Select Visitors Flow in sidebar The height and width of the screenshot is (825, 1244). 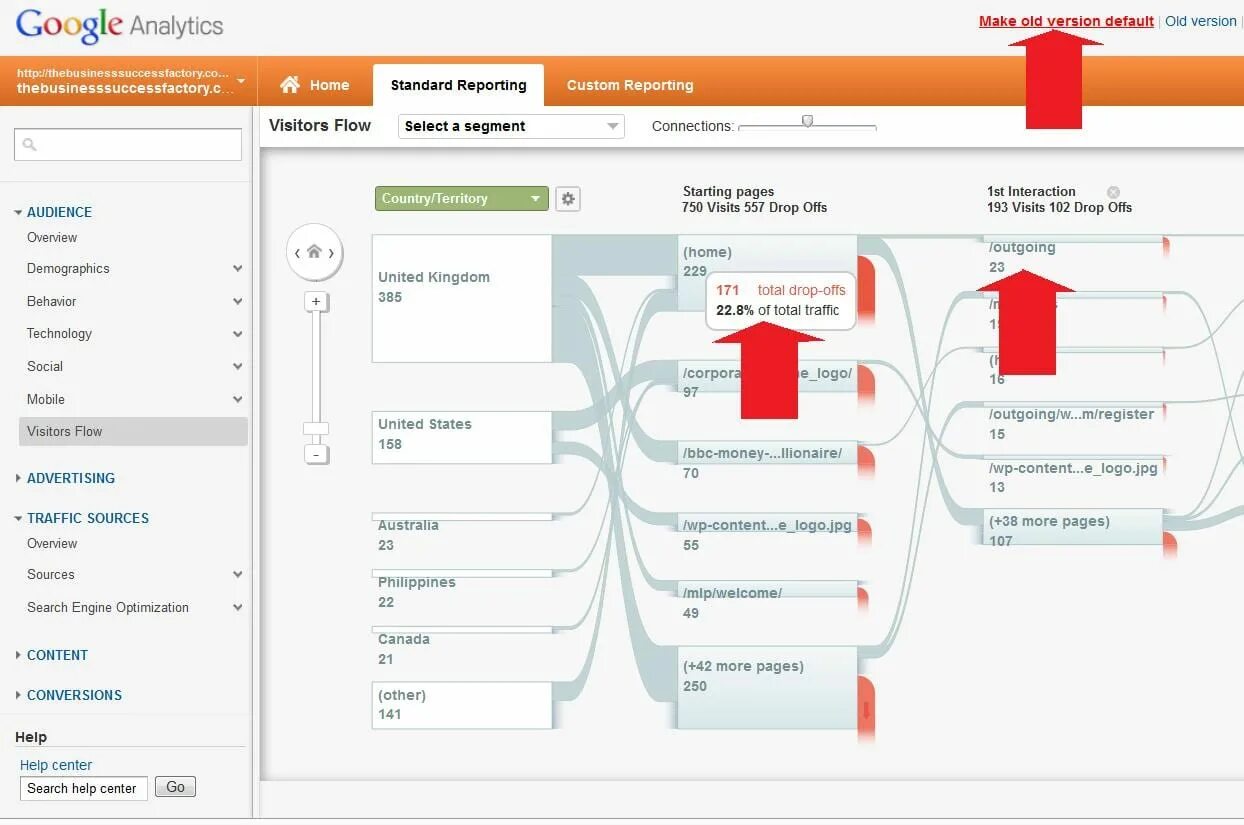pyautogui.click(x=133, y=431)
